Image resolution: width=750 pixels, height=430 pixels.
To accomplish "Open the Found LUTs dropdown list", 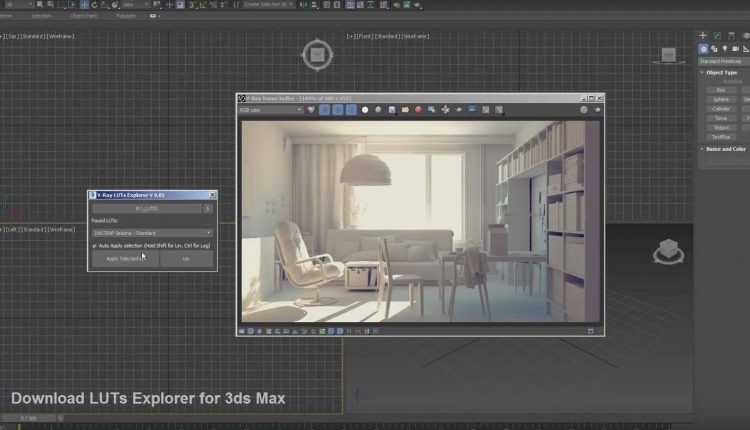I will click(152, 233).
